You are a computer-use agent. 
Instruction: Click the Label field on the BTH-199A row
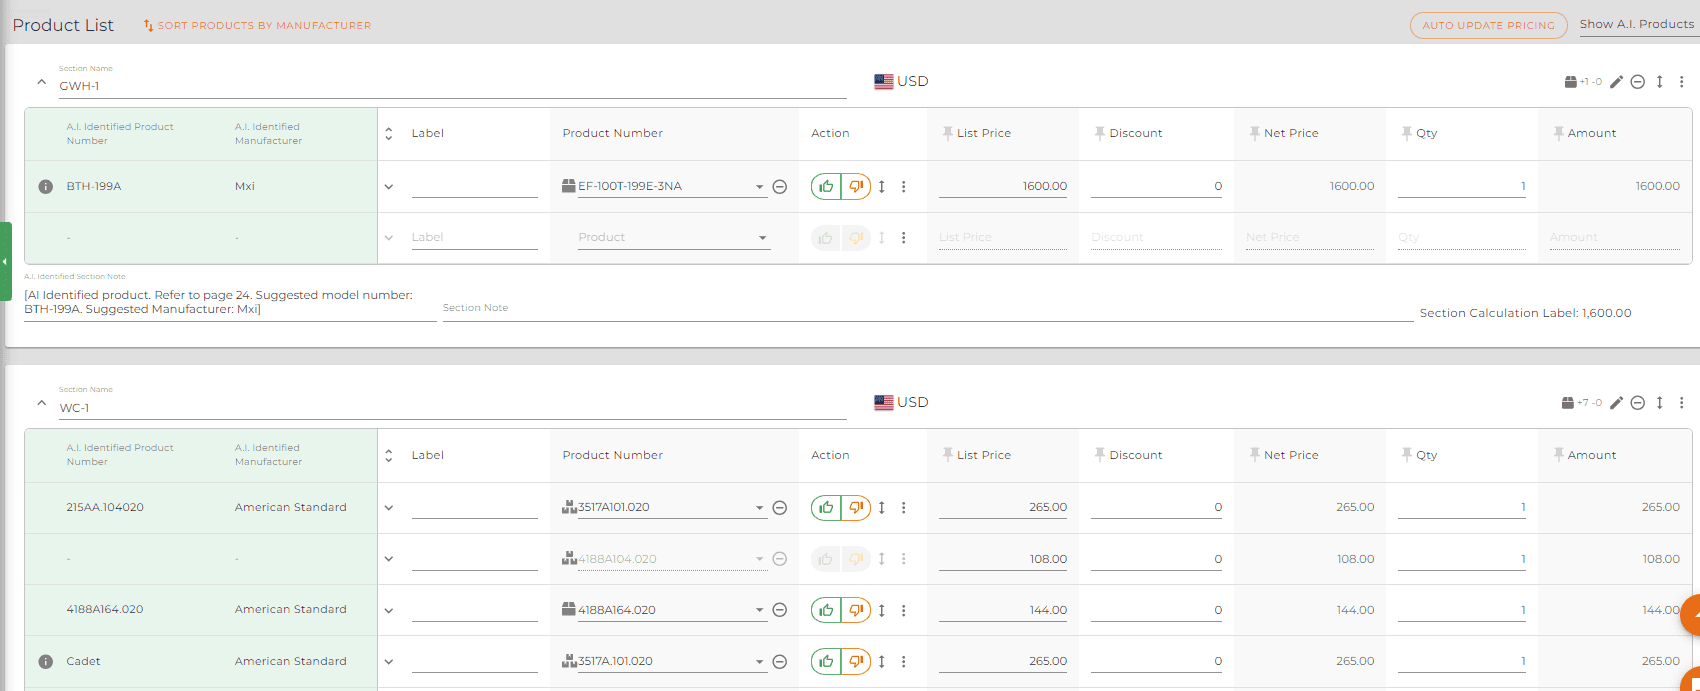[x=474, y=187]
